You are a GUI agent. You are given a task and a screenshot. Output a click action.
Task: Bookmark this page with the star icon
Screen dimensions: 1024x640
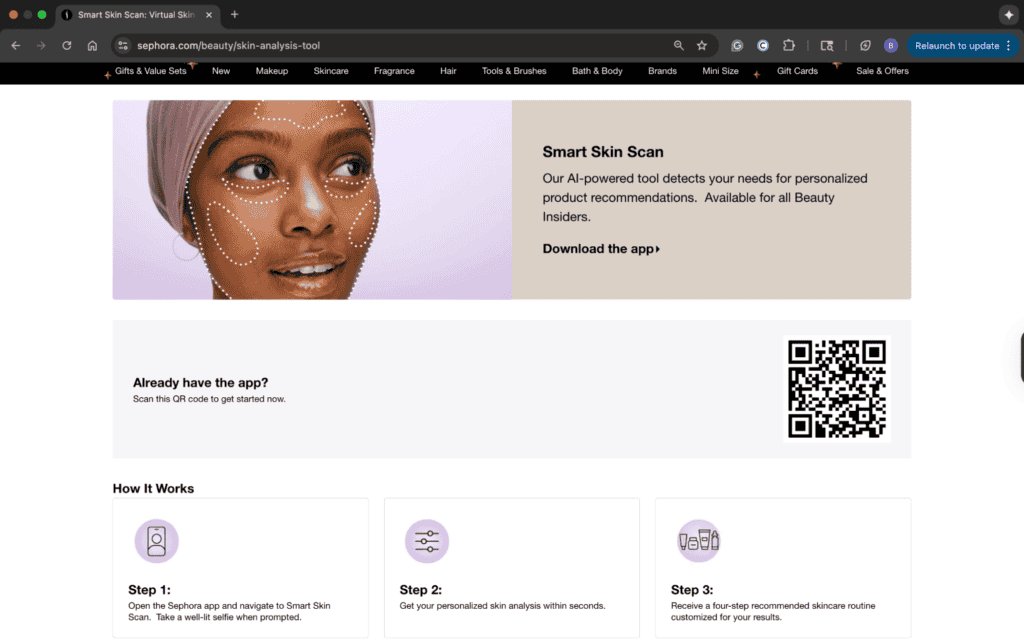tap(702, 46)
